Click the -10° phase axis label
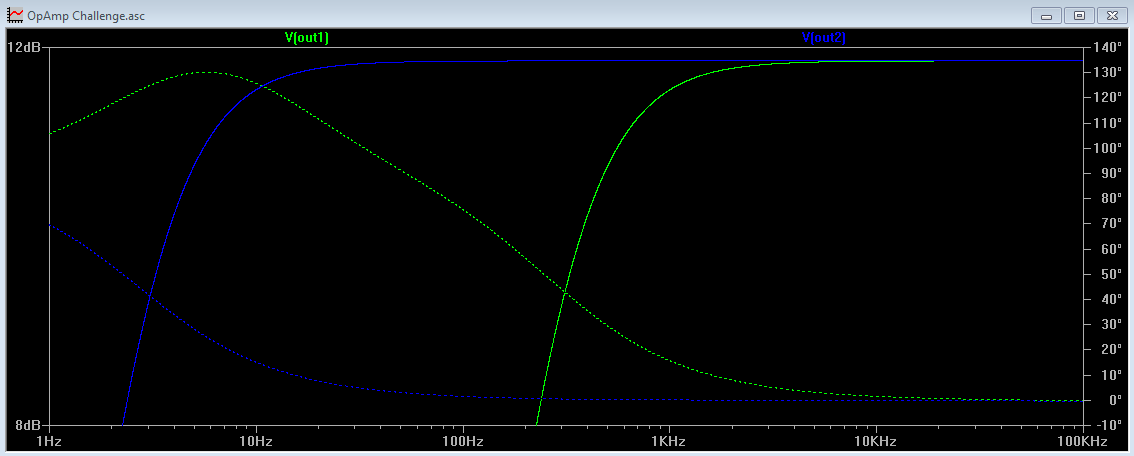Viewport: 1134px width, 456px height. point(1108,426)
